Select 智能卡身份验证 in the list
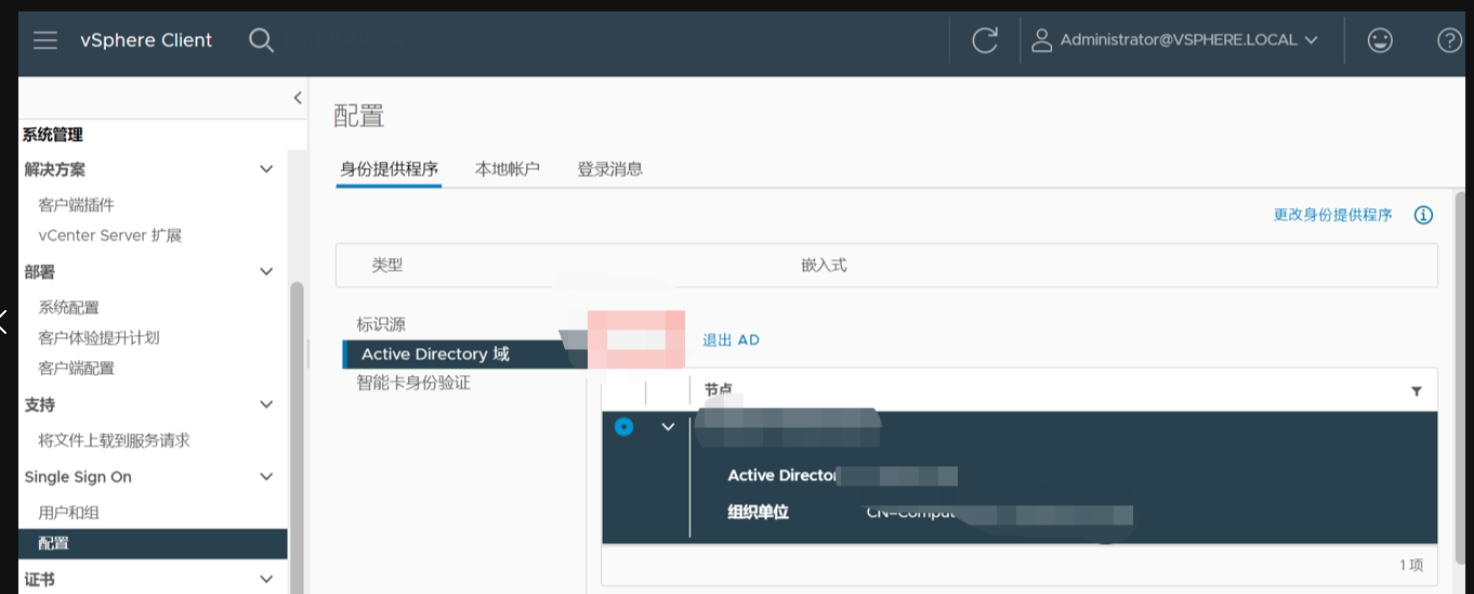1474x594 pixels. coord(413,383)
